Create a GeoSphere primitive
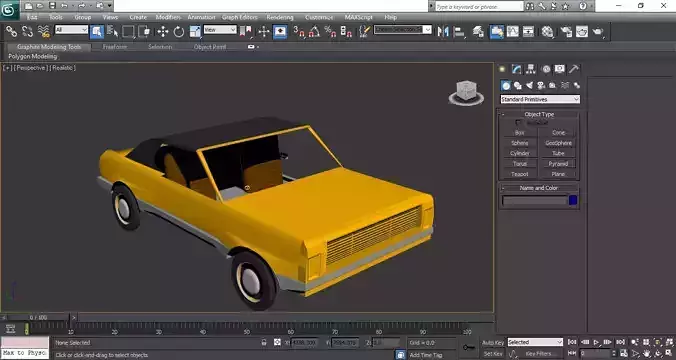The height and width of the screenshot is (360, 676). pyautogui.click(x=558, y=143)
